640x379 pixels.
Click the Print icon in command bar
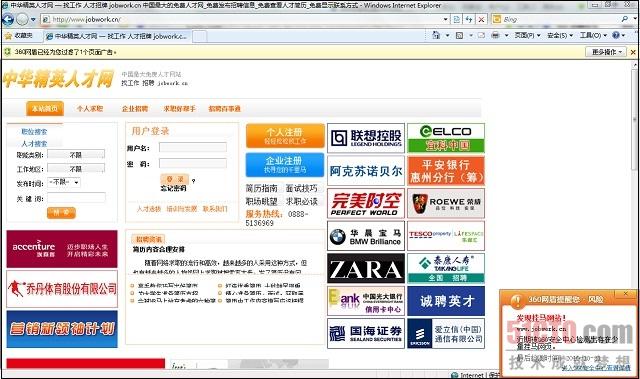(x=495, y=35)
